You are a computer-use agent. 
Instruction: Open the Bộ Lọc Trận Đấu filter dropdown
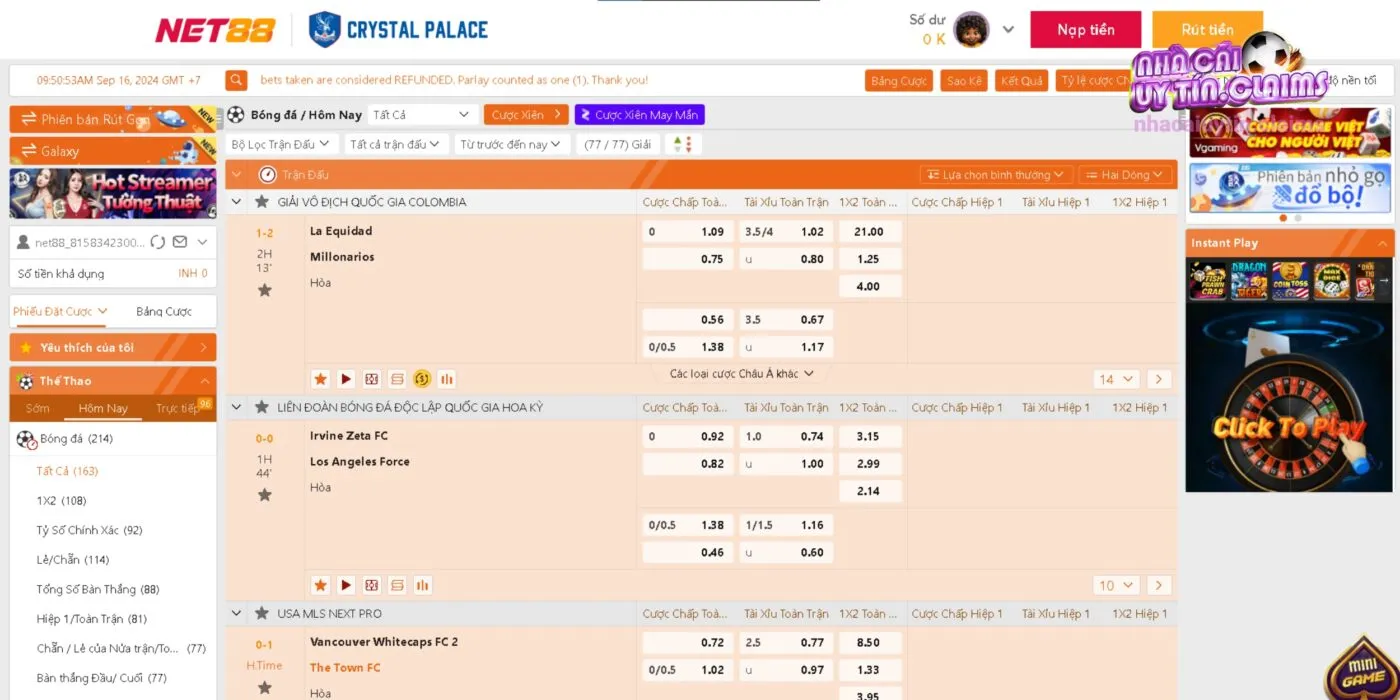pos(280,144)
